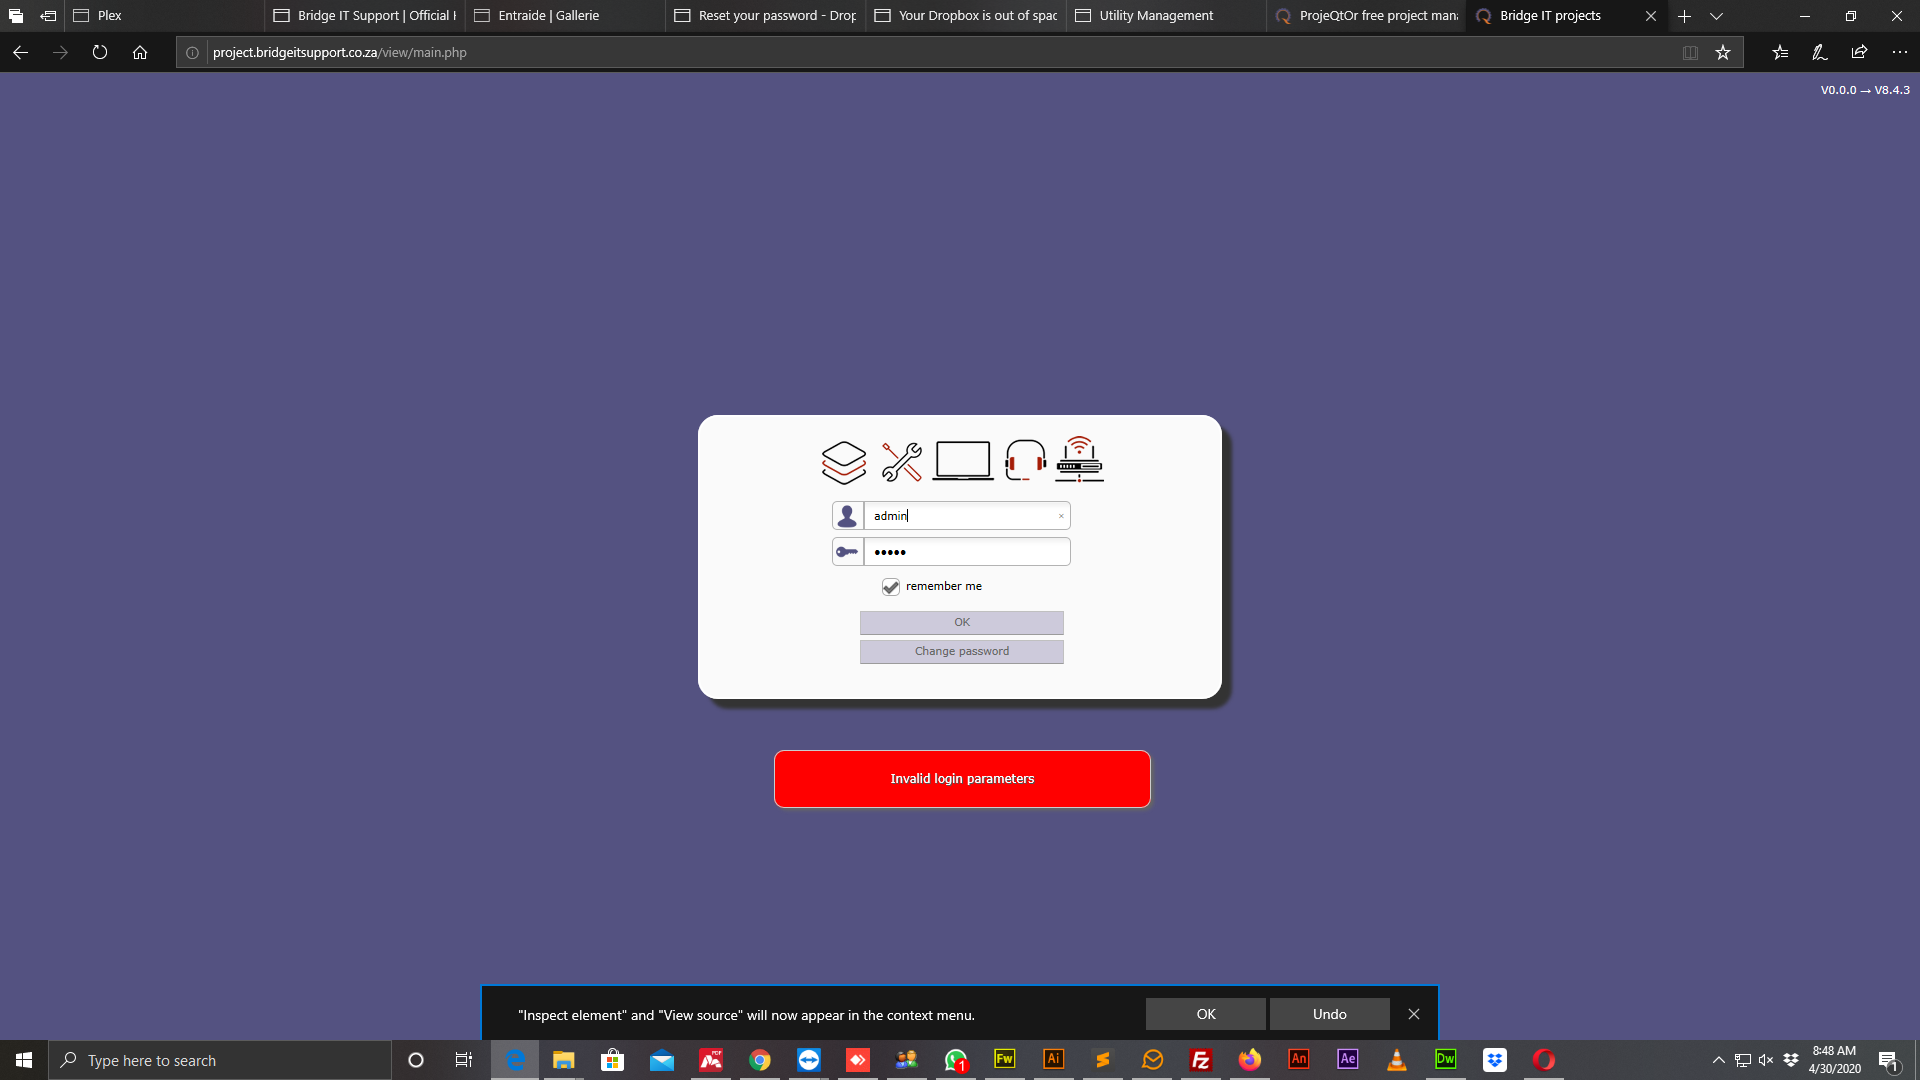Image resolution: width=1920 pixels, height=1080 pixels.
Task: Open Settings and more ellipsis menu
Action: (x=1899, y=52)
